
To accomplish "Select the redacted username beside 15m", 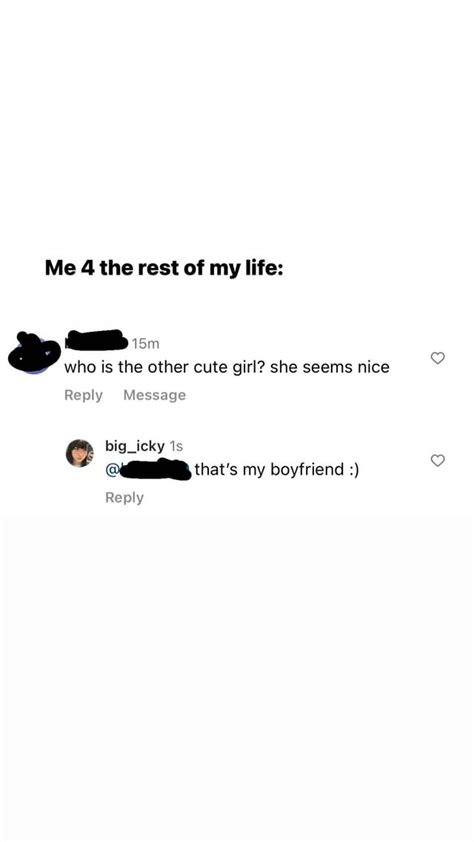I will (97, 340).
